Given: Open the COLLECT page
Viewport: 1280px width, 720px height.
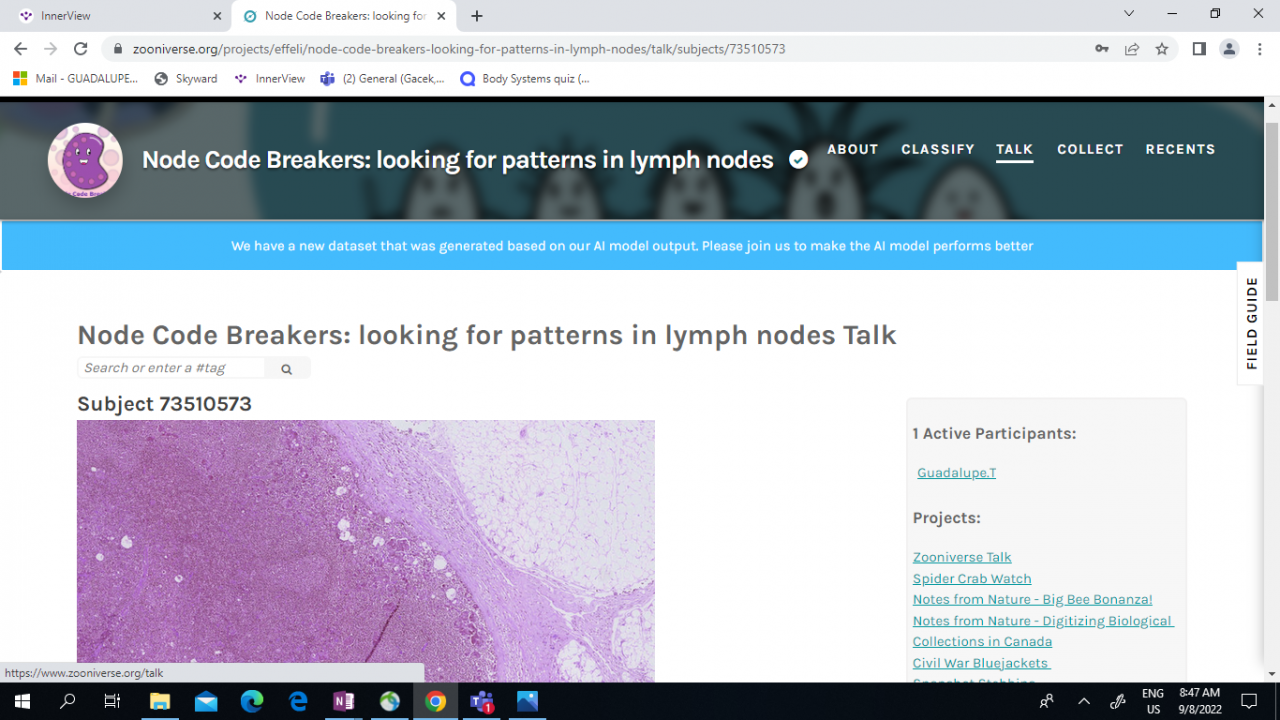Looking at the screenshot, I should tap(1090, 149).
